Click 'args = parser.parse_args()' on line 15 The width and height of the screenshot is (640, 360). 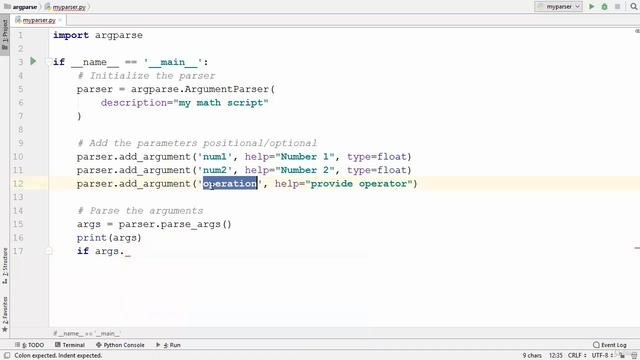point(154,224)
